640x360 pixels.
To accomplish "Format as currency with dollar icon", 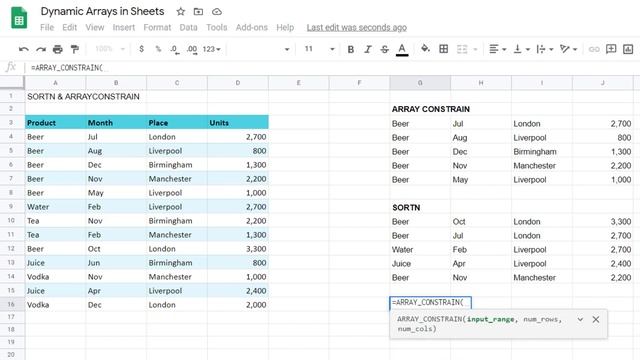I will [141, 49].
